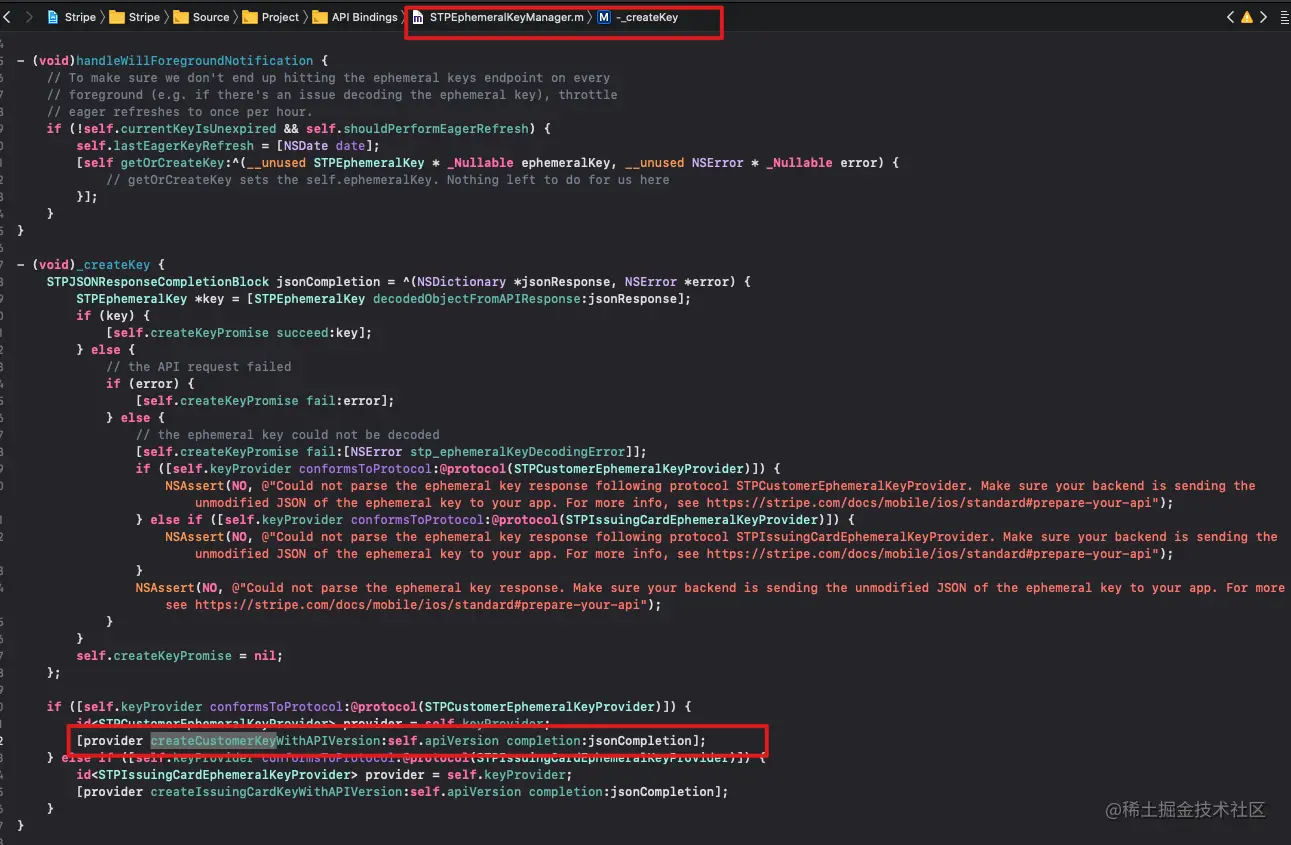Click stp_ephemeralKeyDecodingError in the fail call

tap(515, 451)
